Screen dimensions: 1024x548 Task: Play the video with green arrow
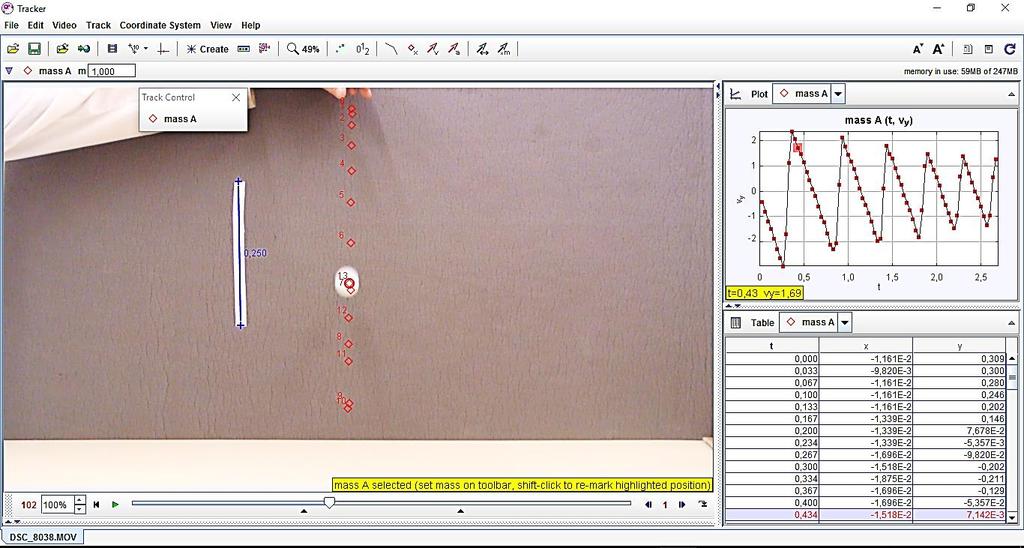(116, 504)
